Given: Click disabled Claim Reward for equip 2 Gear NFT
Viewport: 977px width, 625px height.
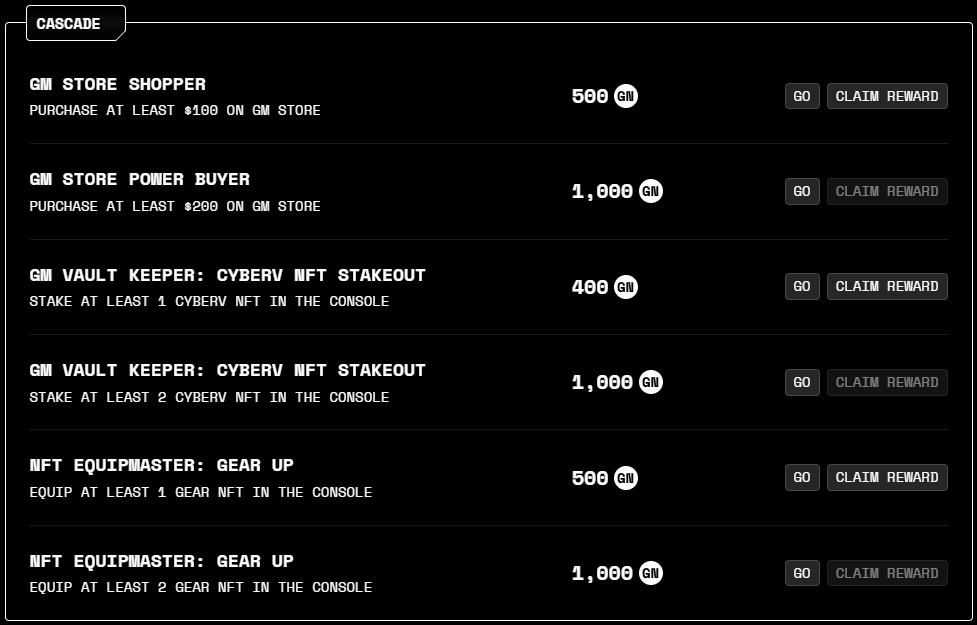Looking at the screenshot, I should [886, 573].
